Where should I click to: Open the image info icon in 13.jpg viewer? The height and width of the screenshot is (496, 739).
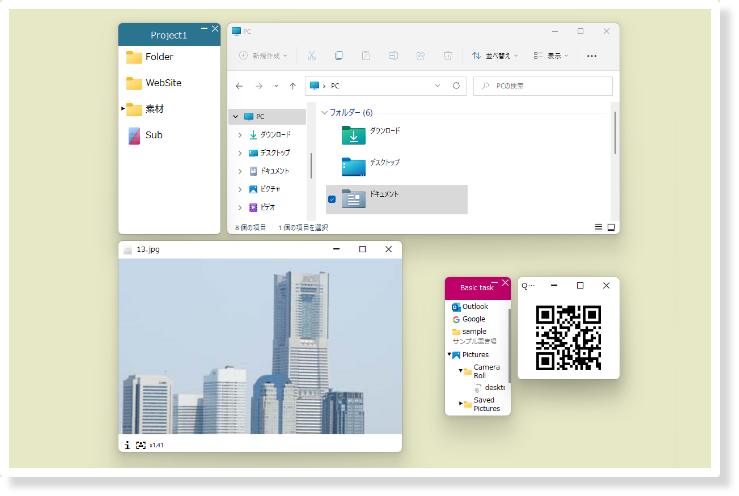click(x=127, y=444)
